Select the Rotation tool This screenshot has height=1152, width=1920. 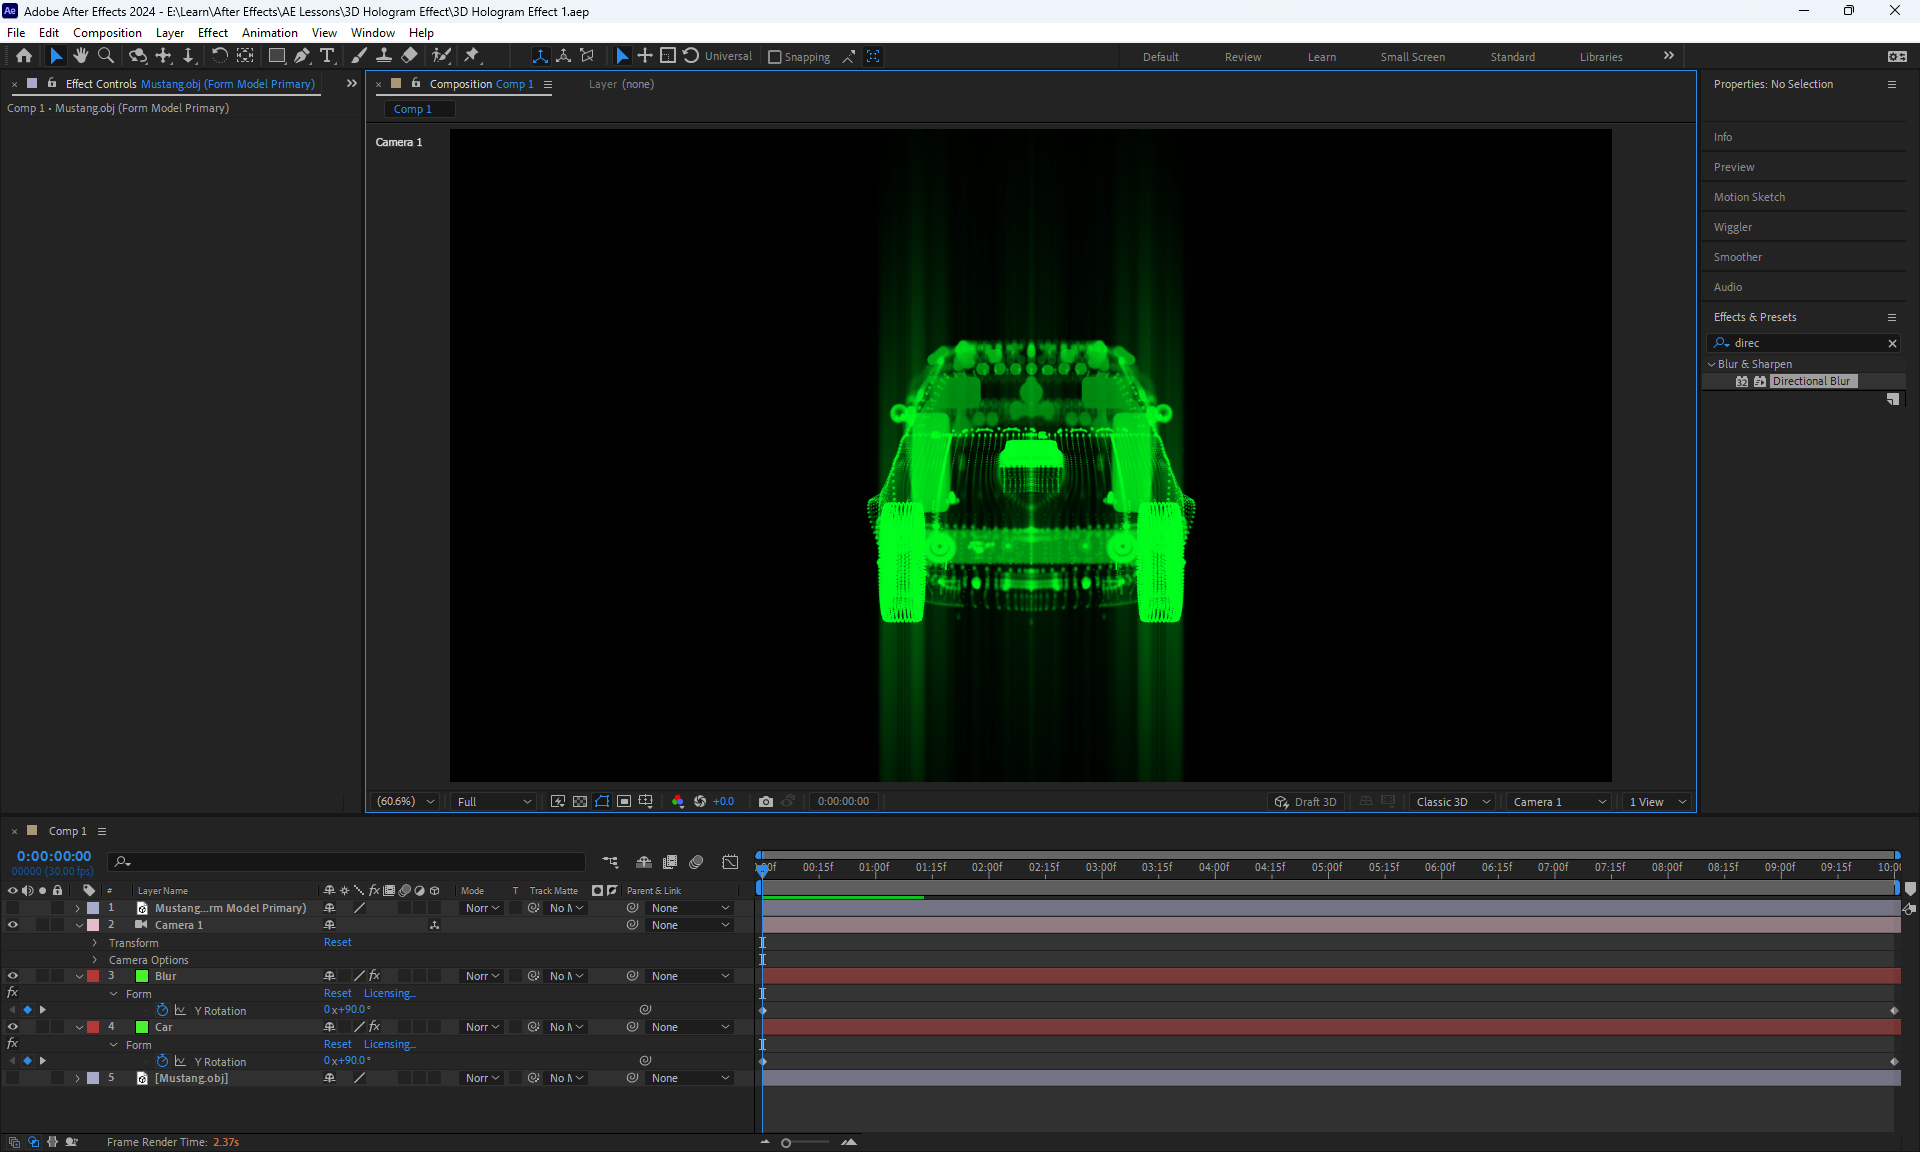click(x=219, y=56)
